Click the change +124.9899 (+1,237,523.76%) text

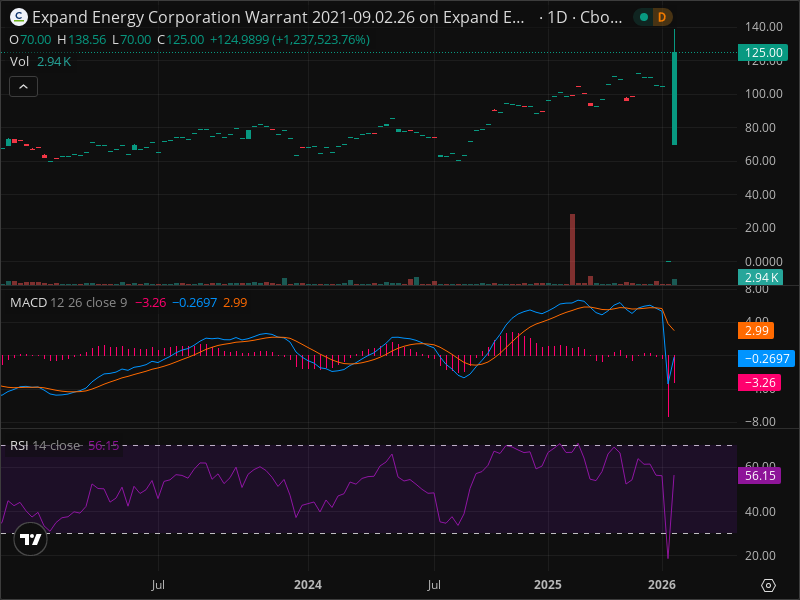290,40
